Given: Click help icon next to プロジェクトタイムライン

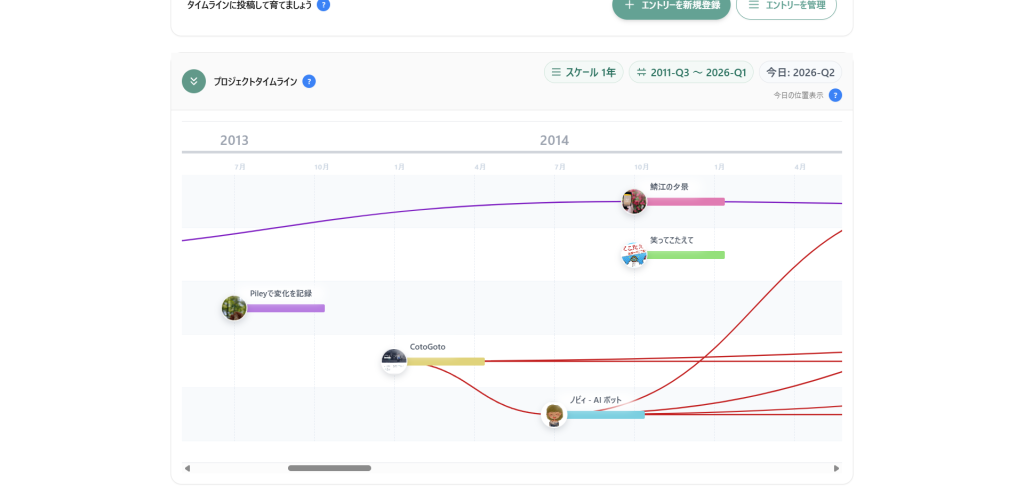Looking at the screenshot, I should [x=309, y=81].
